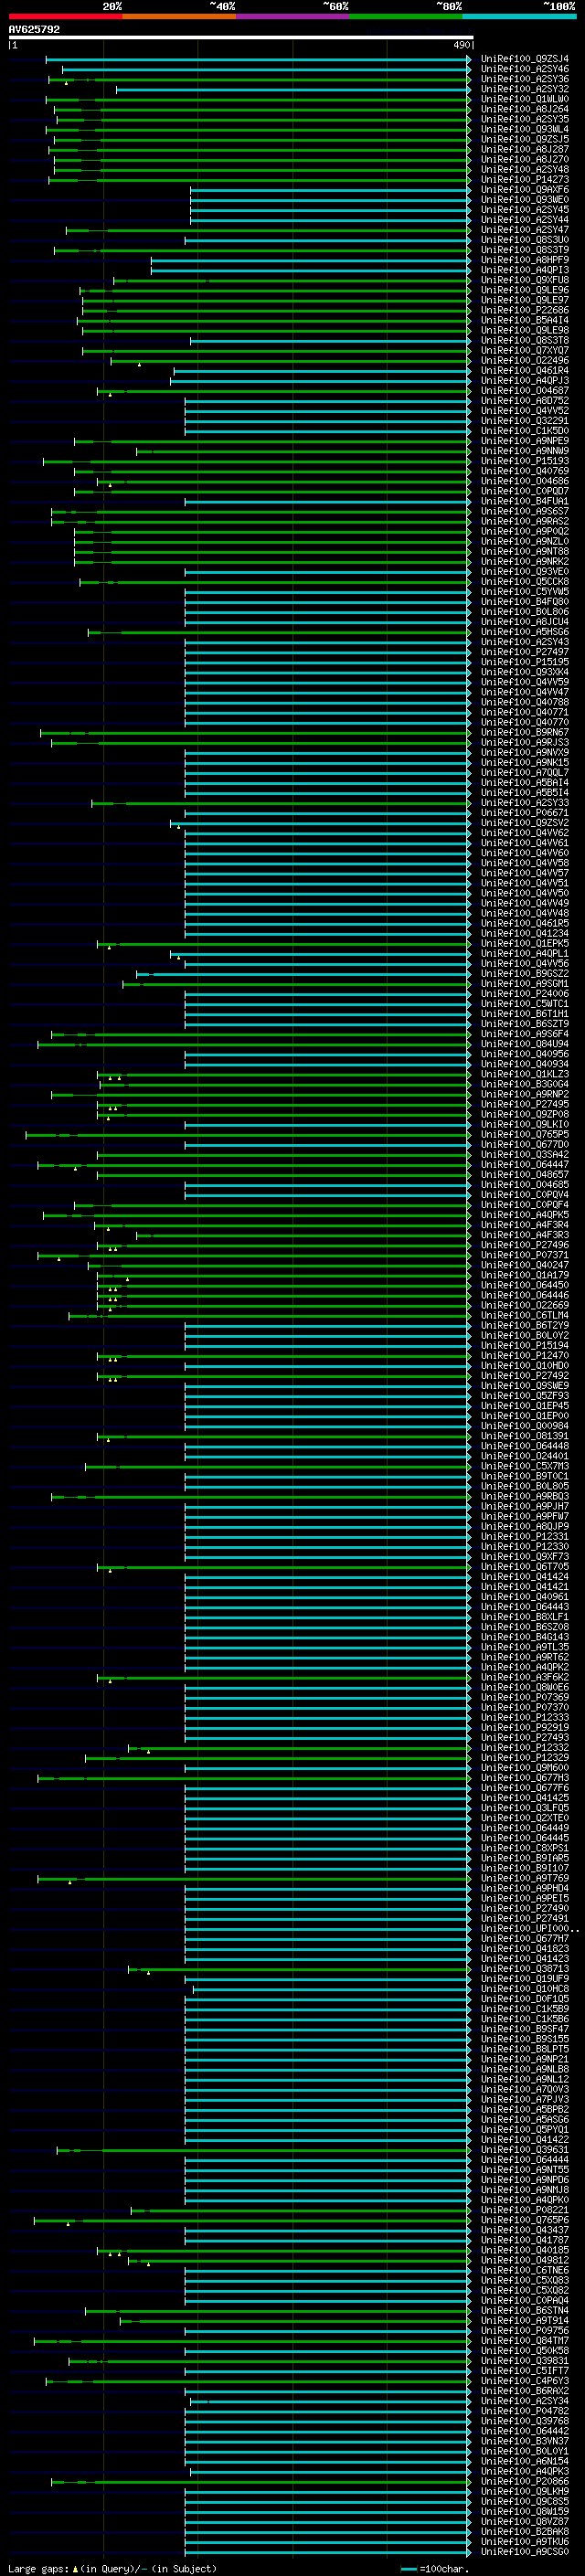
Task: Select label UniRef100_A9TKU6
Action: pos(524,2542)
